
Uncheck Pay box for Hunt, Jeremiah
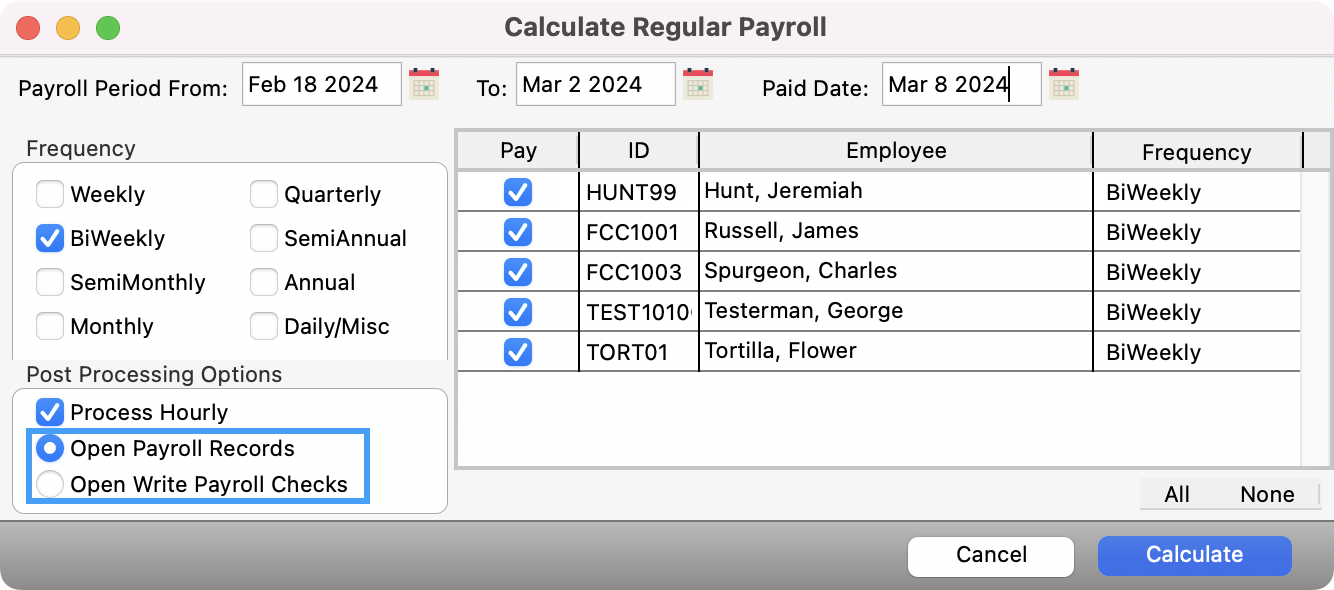click(518, 192)
